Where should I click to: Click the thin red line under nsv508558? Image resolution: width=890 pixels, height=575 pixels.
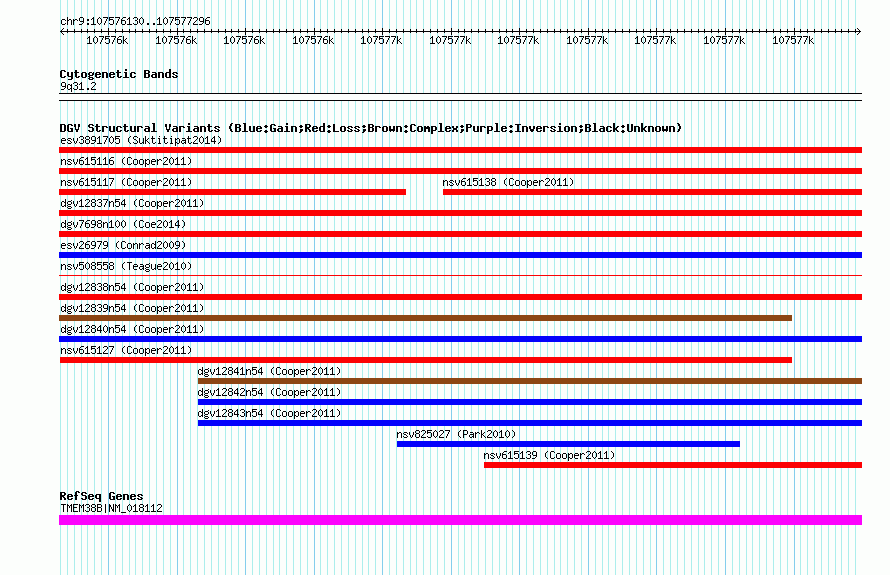tap(460, 276)
